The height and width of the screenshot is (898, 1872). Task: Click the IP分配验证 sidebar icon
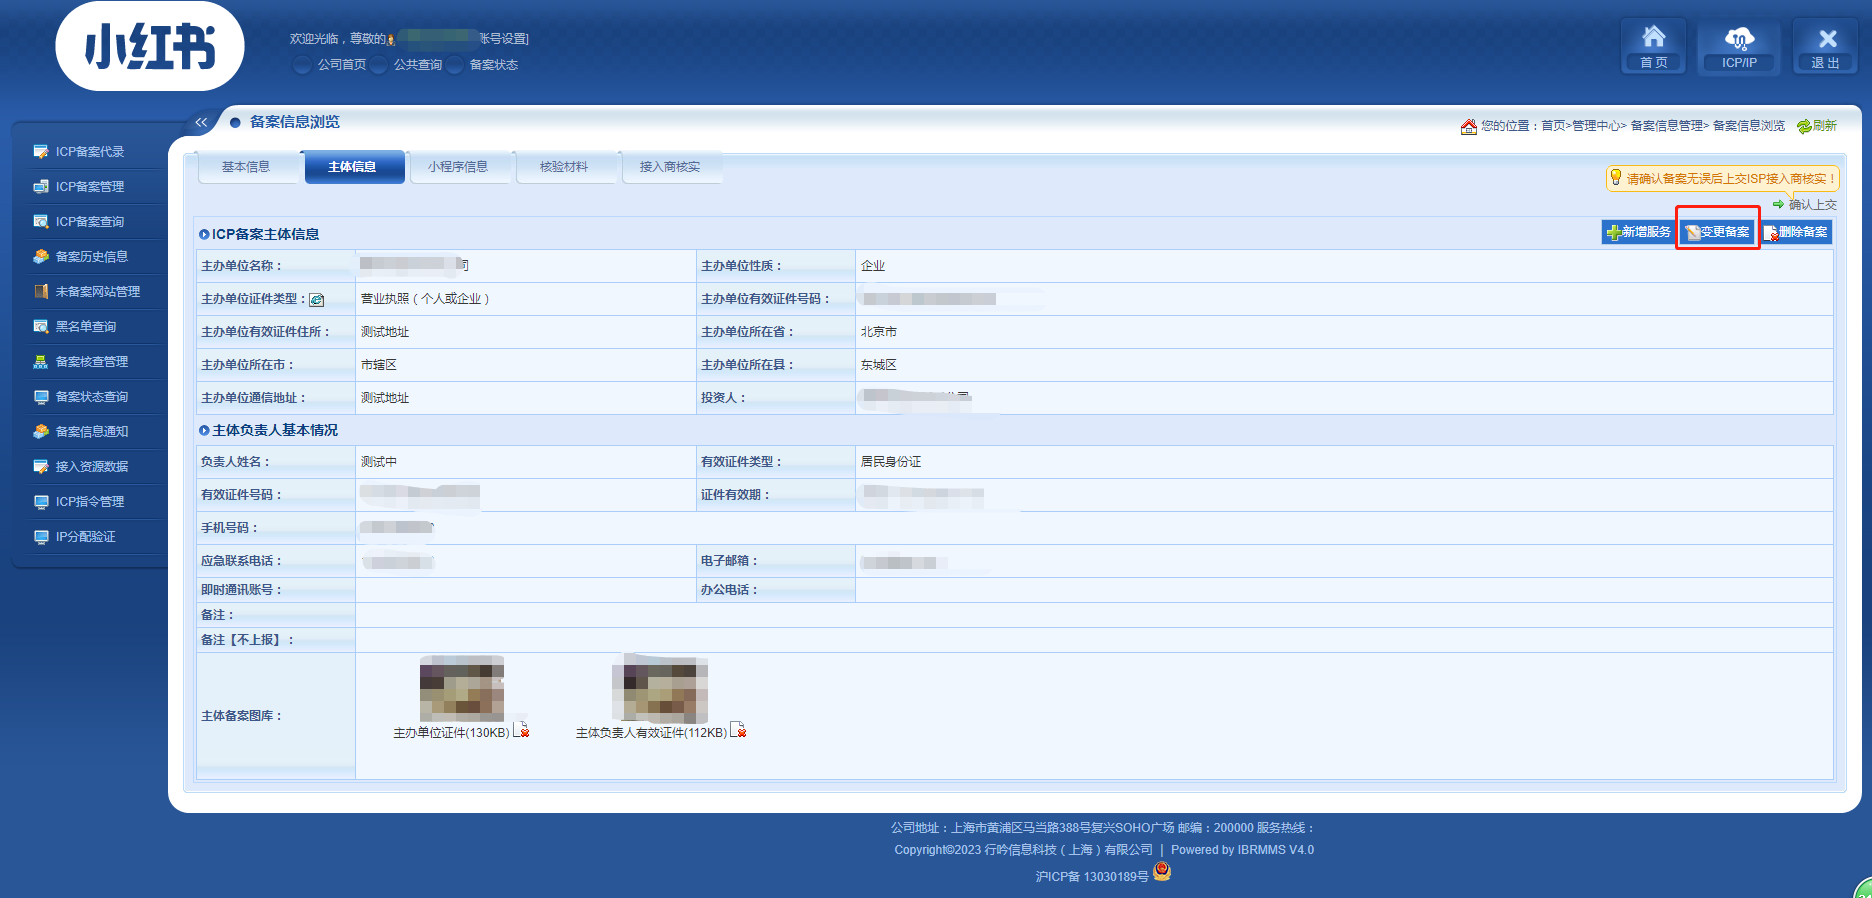point(41,537)
